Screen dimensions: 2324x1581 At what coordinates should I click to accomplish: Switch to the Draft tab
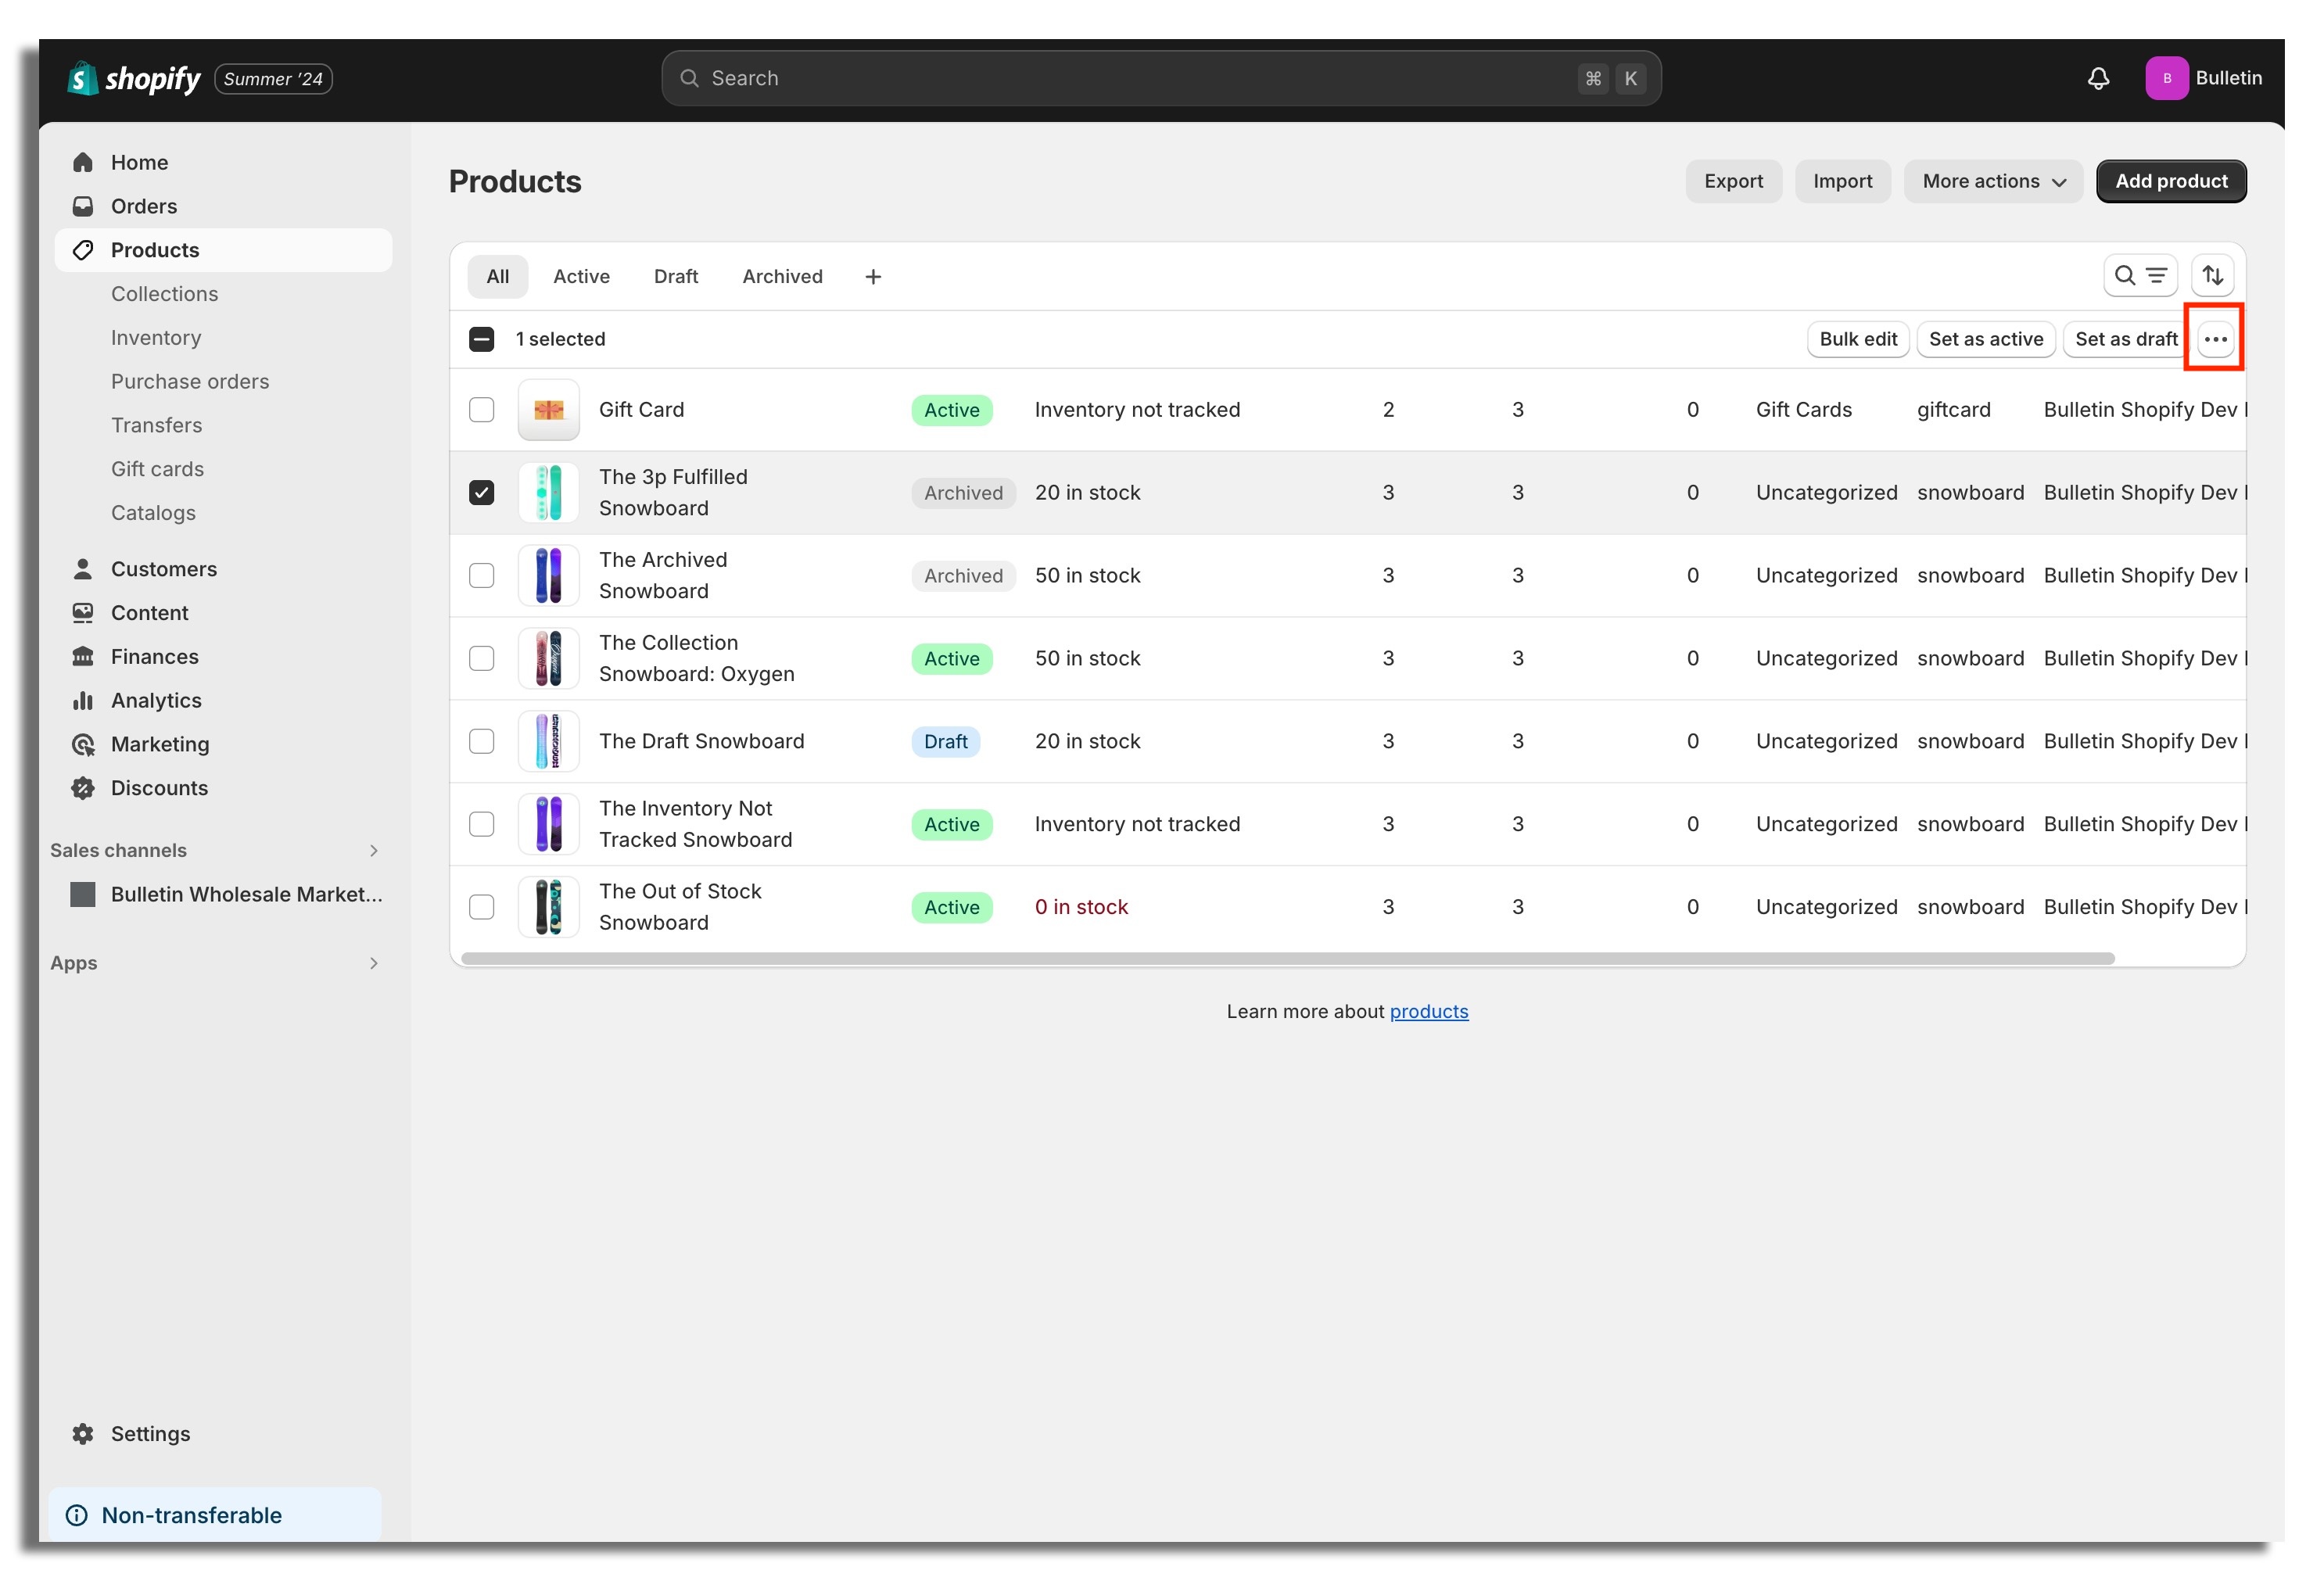(x=676, y=277)
